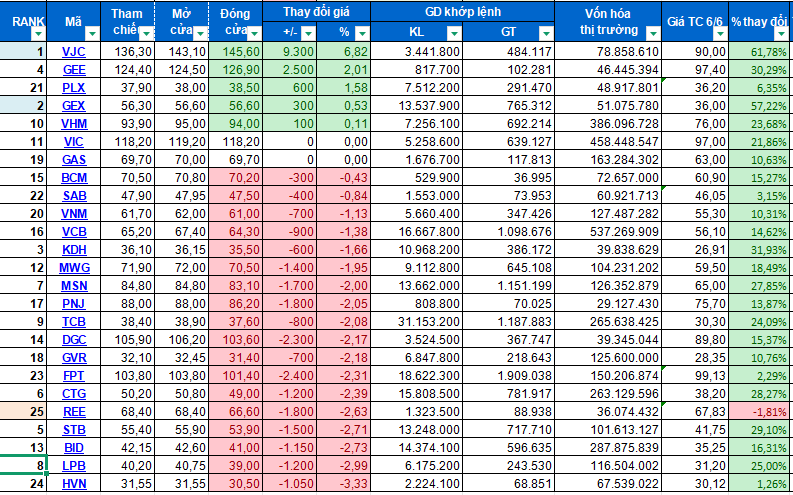
Task: Open the MWG ticker link
Action: (x=73, y=268)
